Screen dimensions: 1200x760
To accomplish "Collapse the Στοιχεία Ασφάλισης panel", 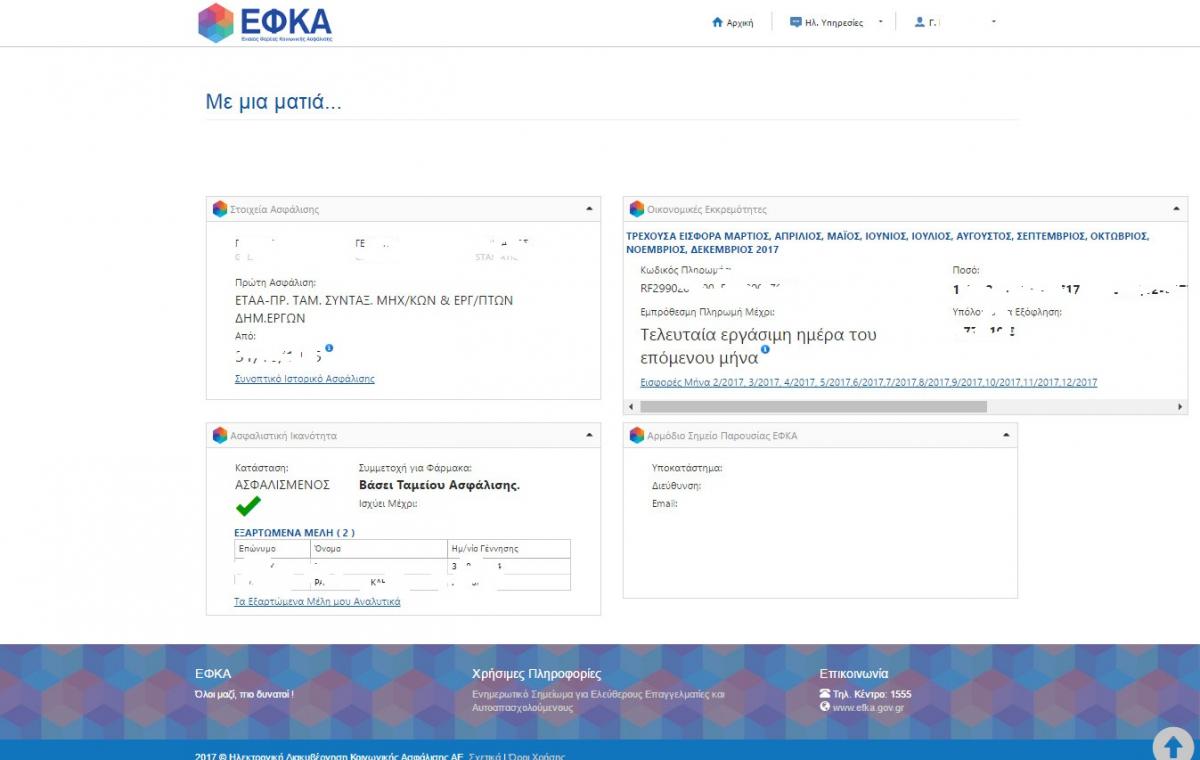I will tap(589, 209).
